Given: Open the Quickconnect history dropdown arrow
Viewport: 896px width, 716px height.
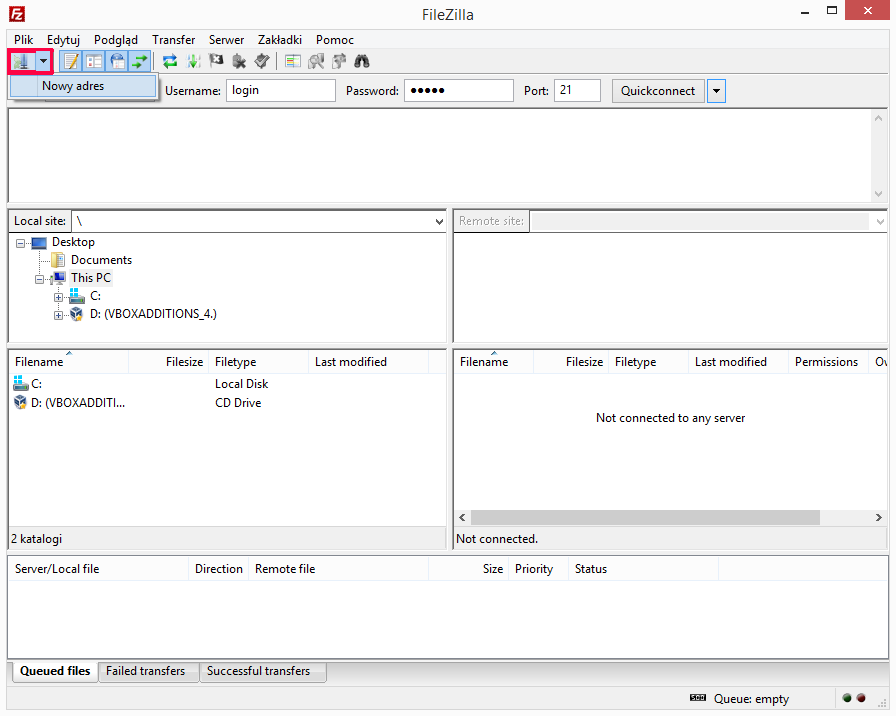Looking at the screenshot, I should [x=716, y=91].
